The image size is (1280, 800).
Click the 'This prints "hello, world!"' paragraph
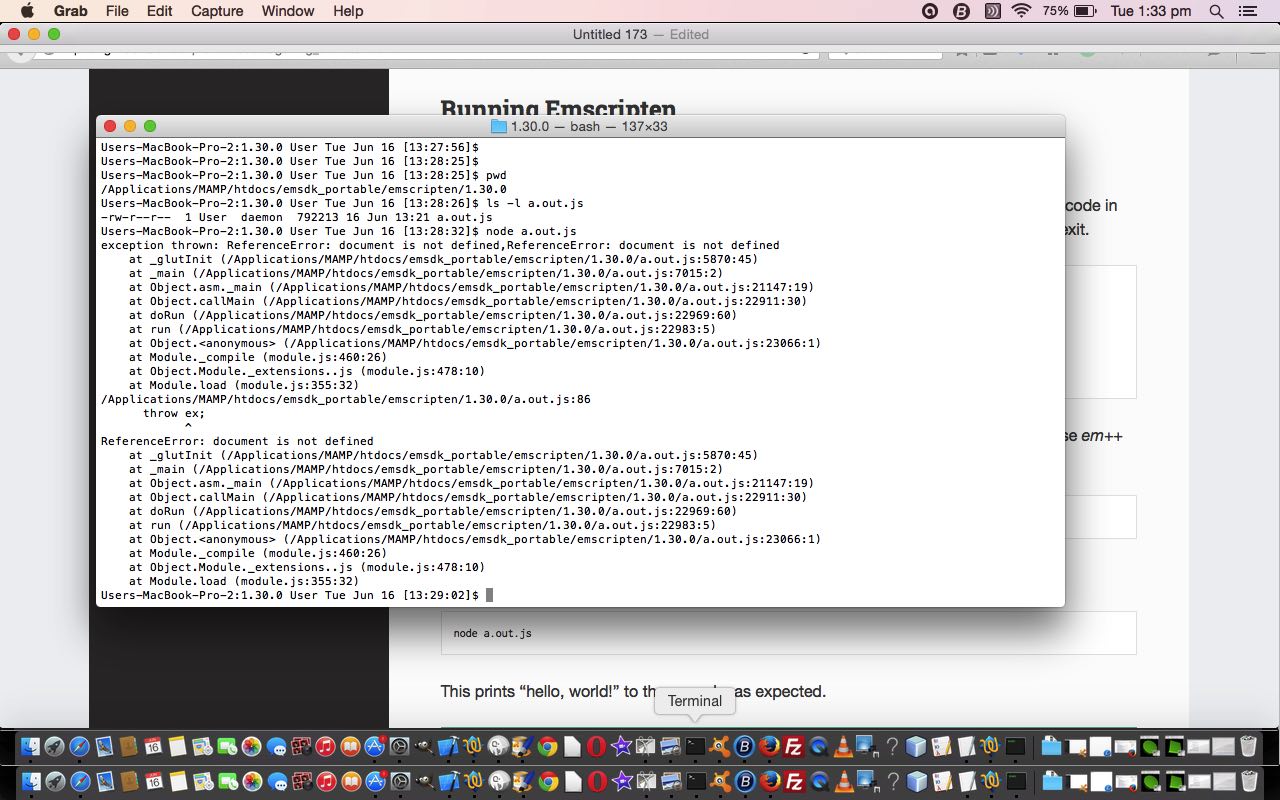coord(633,691)
